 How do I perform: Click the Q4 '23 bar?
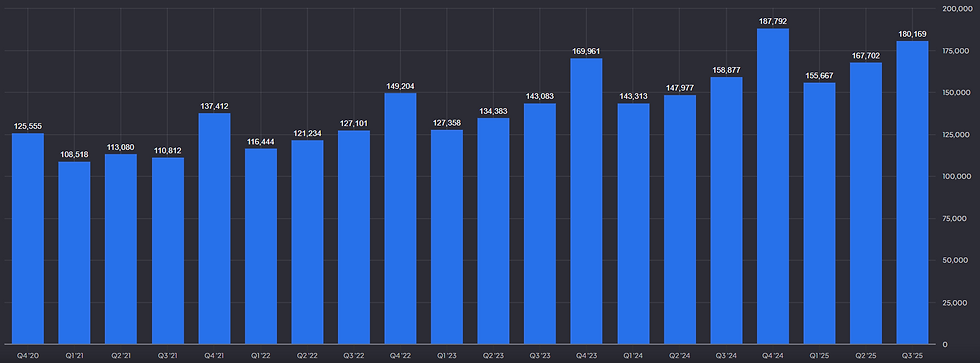(587, 201)
